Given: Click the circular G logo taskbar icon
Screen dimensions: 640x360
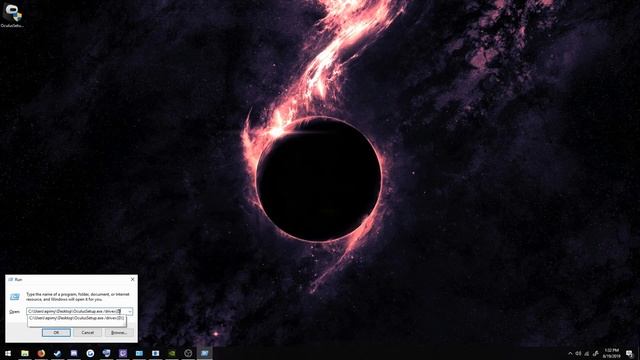Looking at the screenshot, I should click(x=90, y=353).
